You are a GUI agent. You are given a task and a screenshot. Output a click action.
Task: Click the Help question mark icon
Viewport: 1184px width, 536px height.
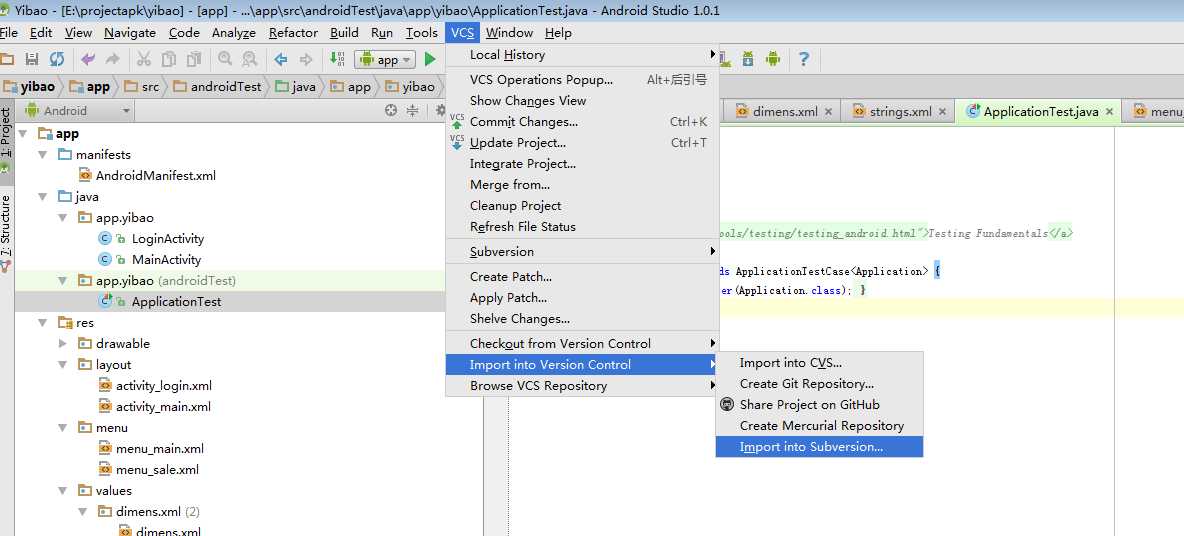803,60
